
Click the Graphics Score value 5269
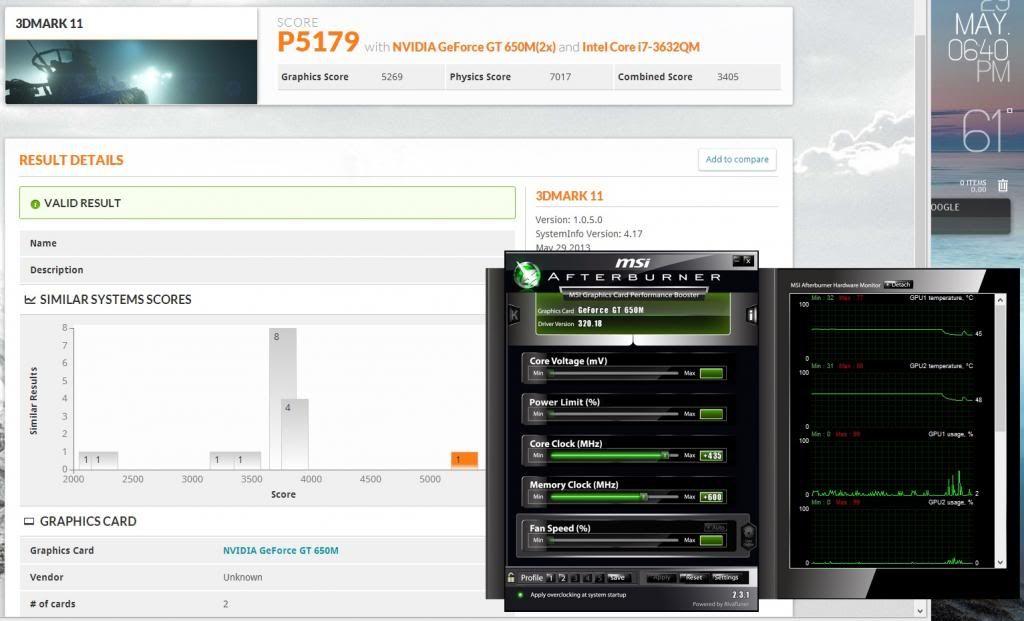pos(392,76)
